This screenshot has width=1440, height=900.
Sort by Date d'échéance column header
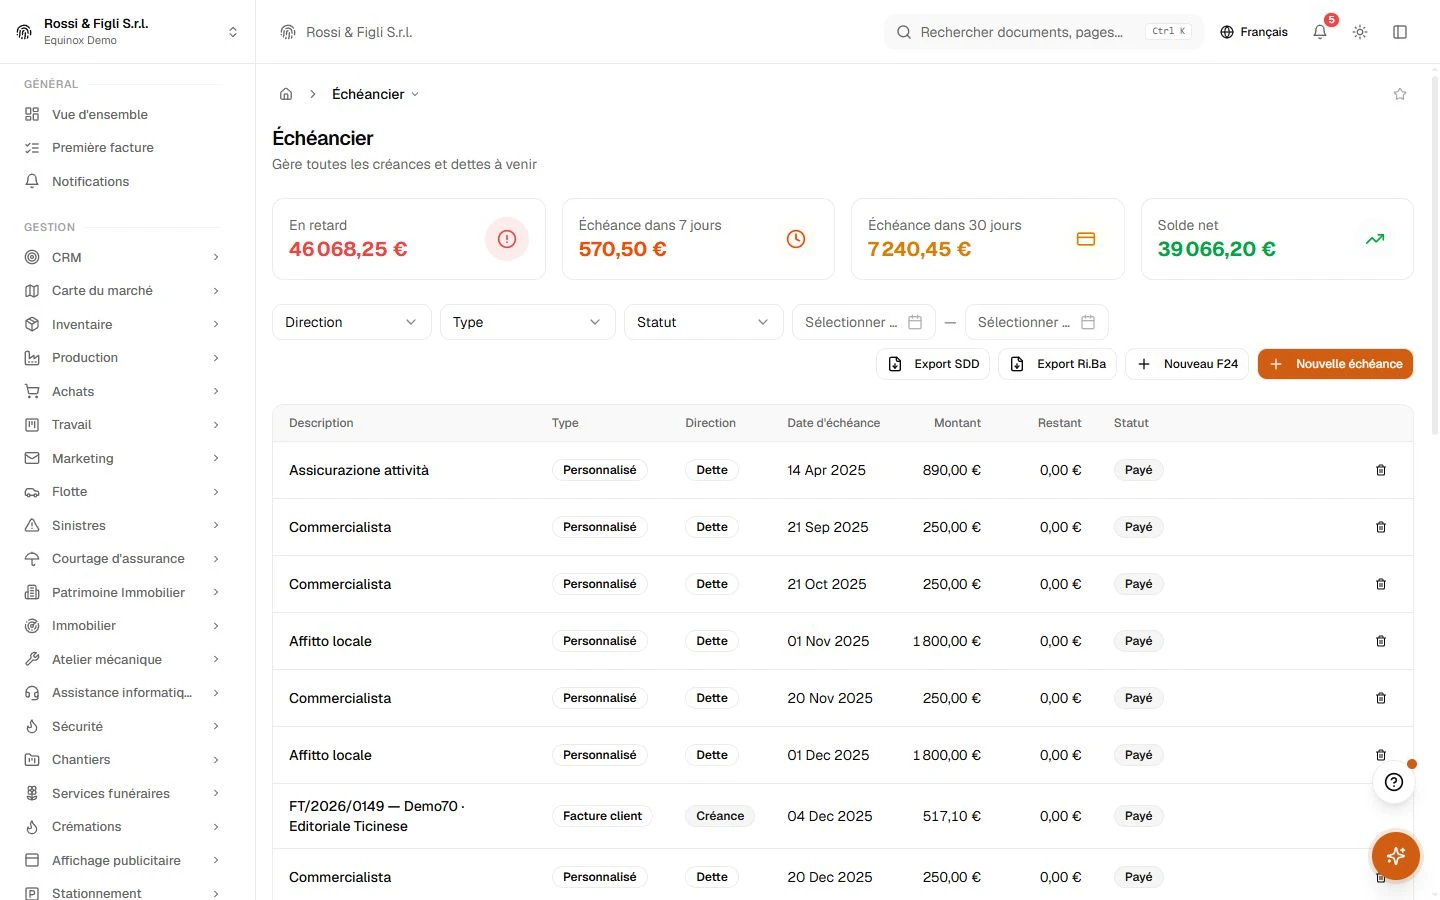point(834,423)
